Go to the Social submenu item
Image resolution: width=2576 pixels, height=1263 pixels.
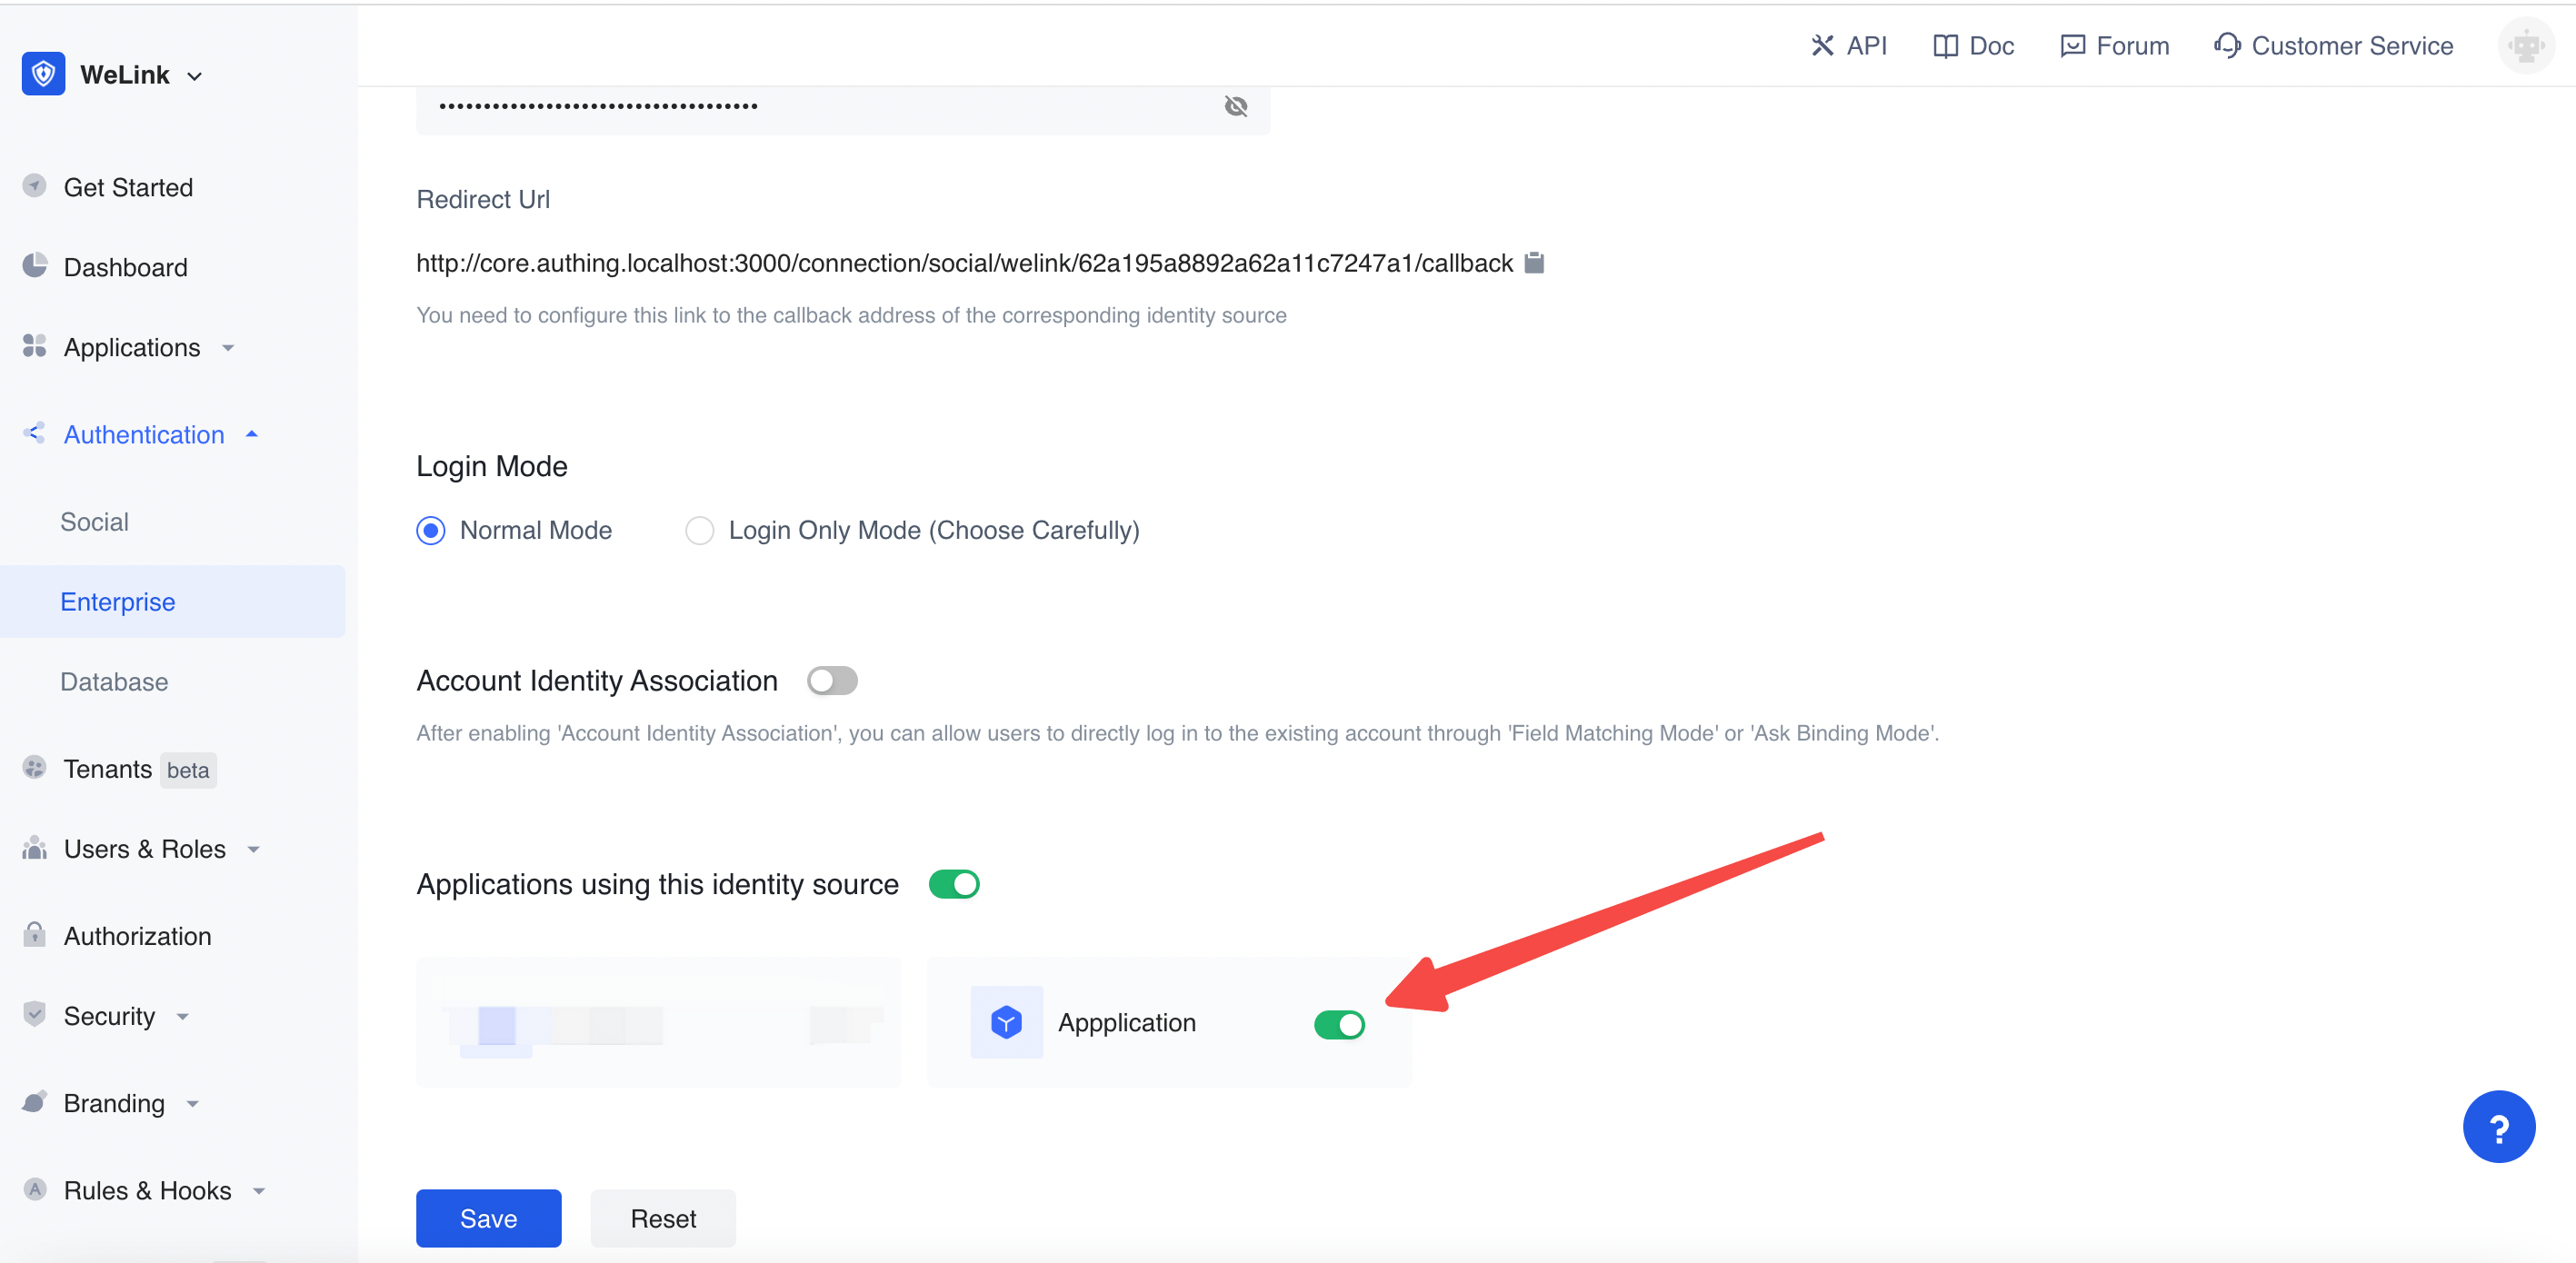click(94, 521)
